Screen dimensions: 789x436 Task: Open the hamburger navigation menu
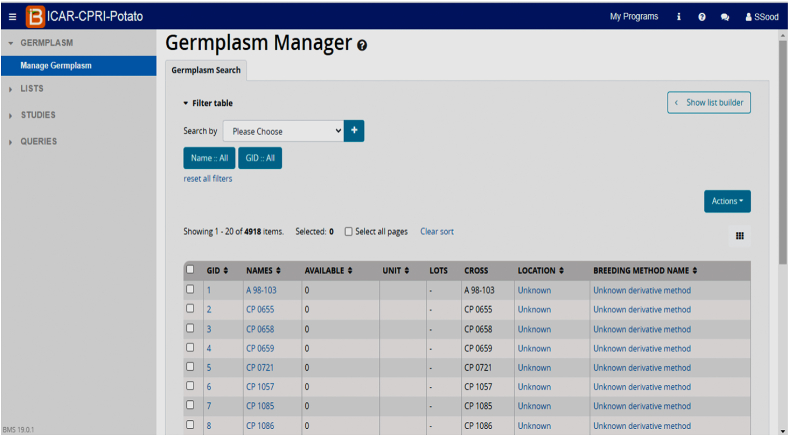click(12, 16)
